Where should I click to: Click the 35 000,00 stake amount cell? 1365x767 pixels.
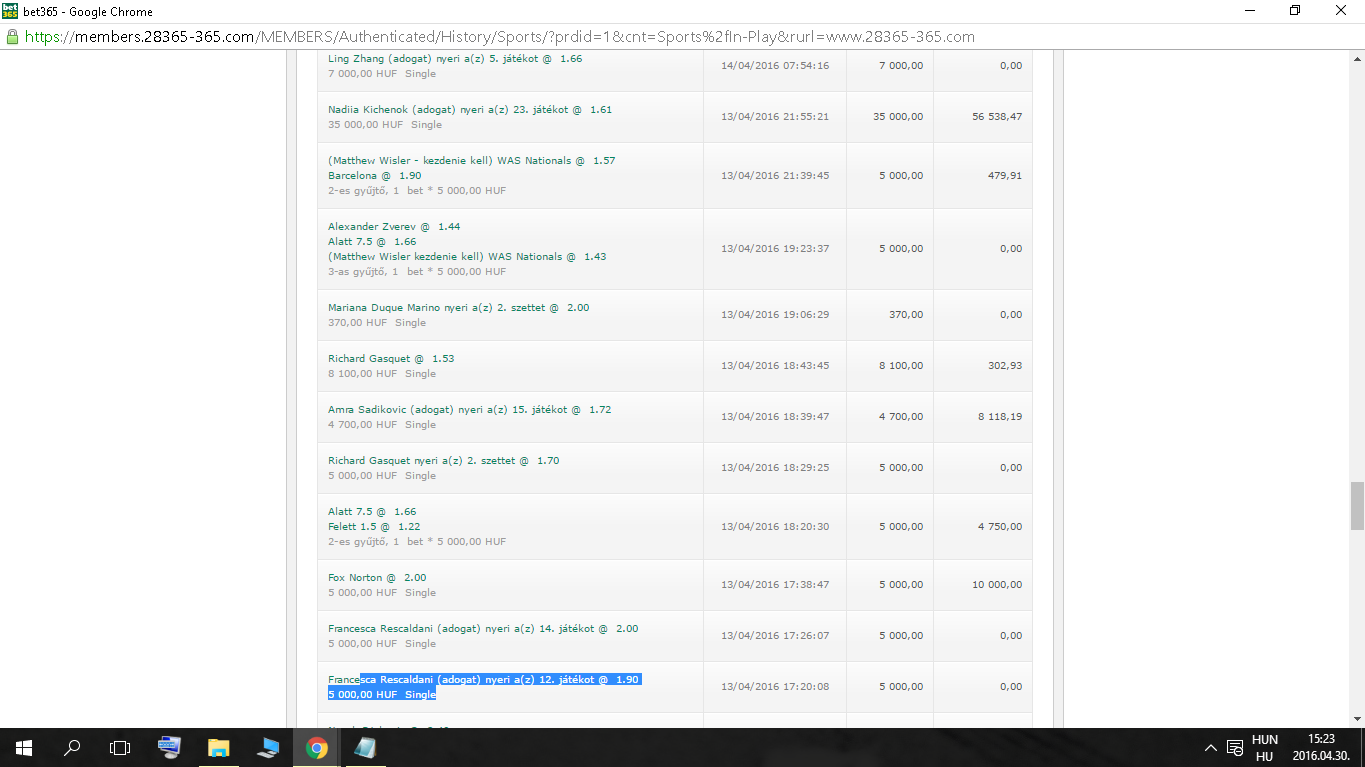coord(898,117)
